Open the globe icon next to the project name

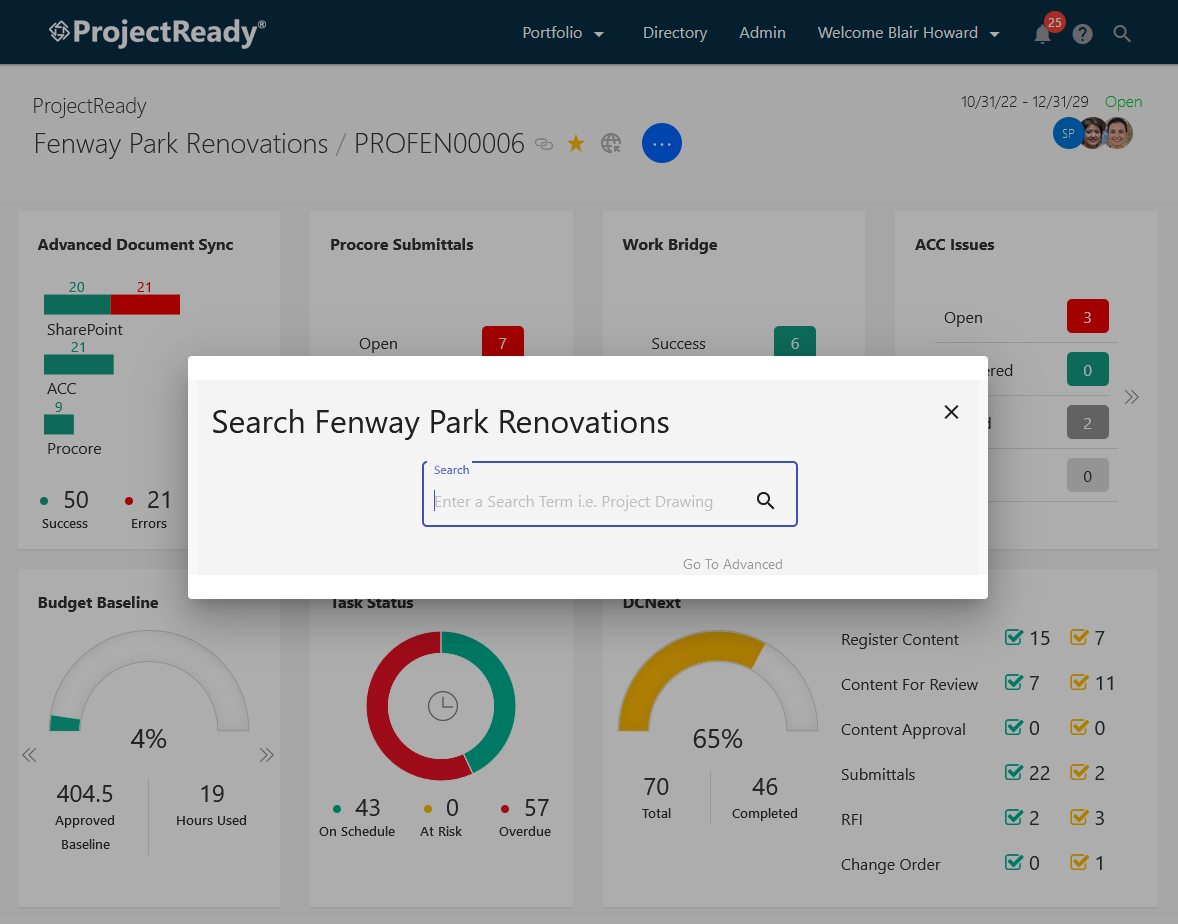pyautogui.click(x=610, y=143)
